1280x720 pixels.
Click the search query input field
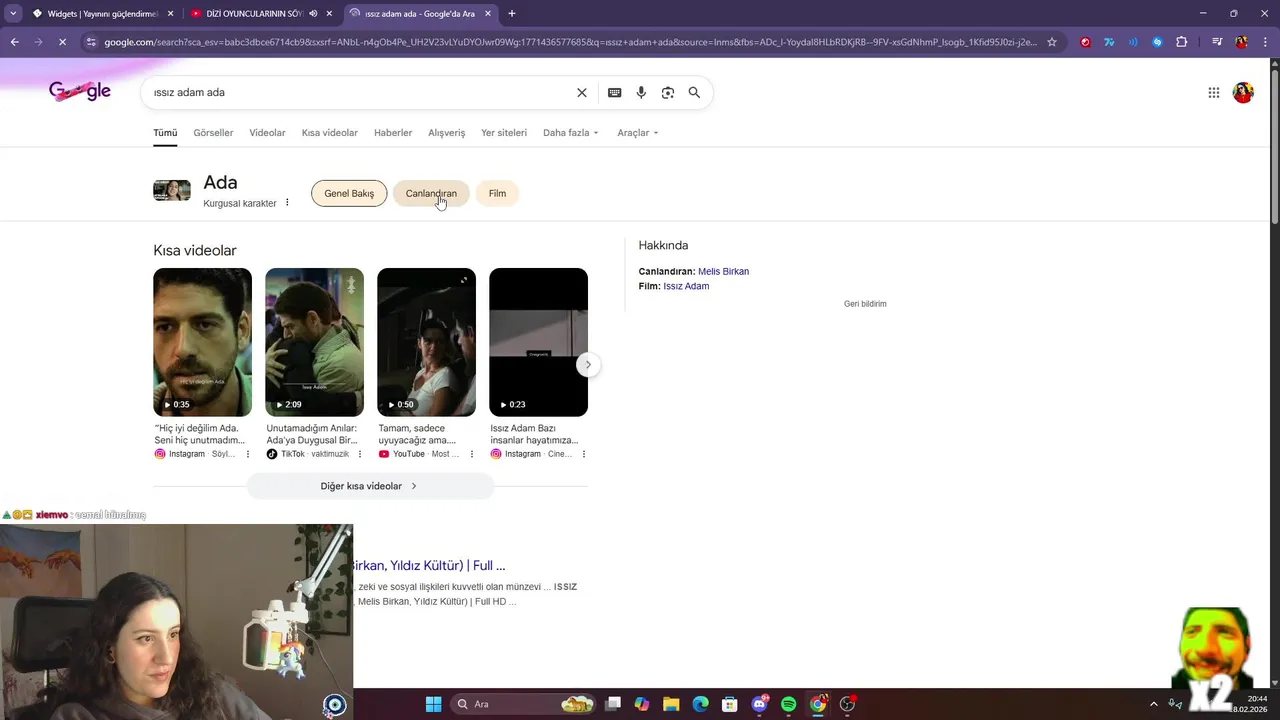click(x=360, y=92)
